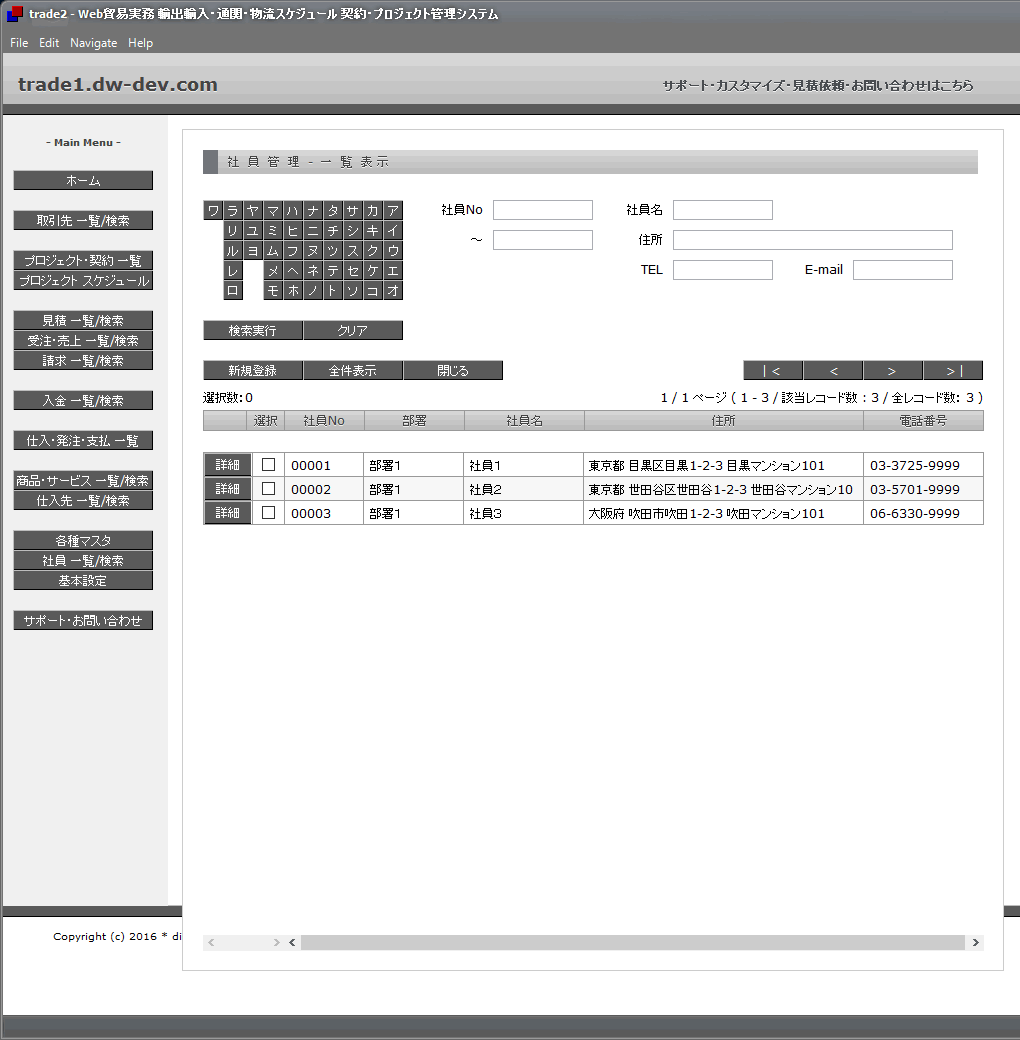The image size is (1020, 1040).
Task: Check the checkbox for employee 00003
Action: coord(269,513)
